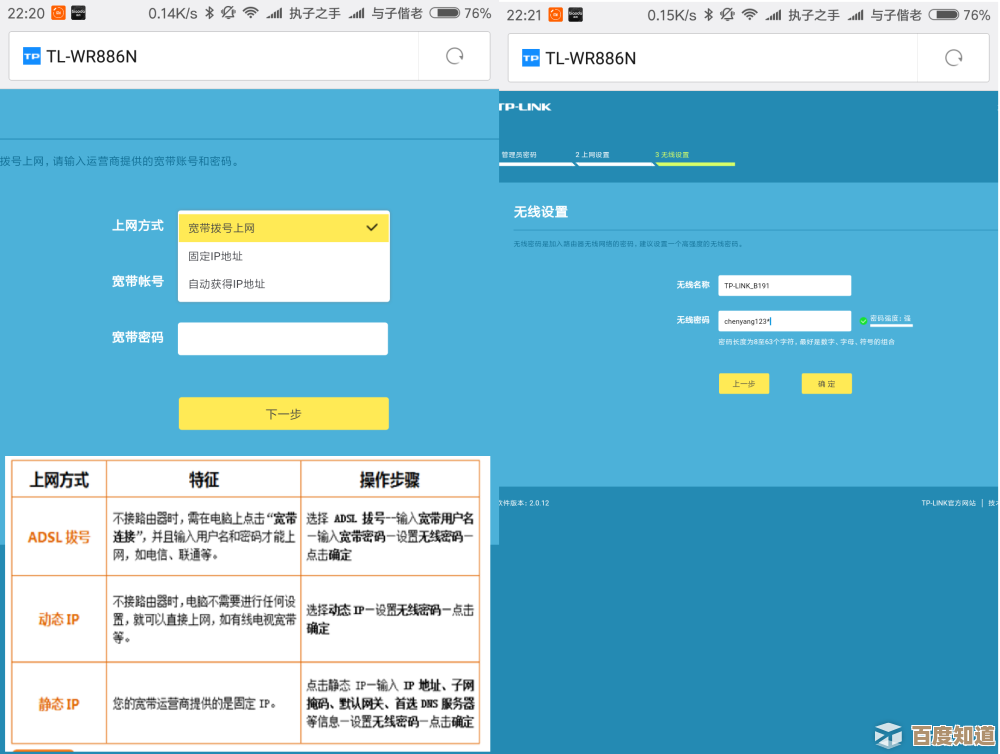This screenshot has width=1000, height=754.
Task: Open the TP-LINK官方网站 footer link
Action: click(x=948, y=503)
